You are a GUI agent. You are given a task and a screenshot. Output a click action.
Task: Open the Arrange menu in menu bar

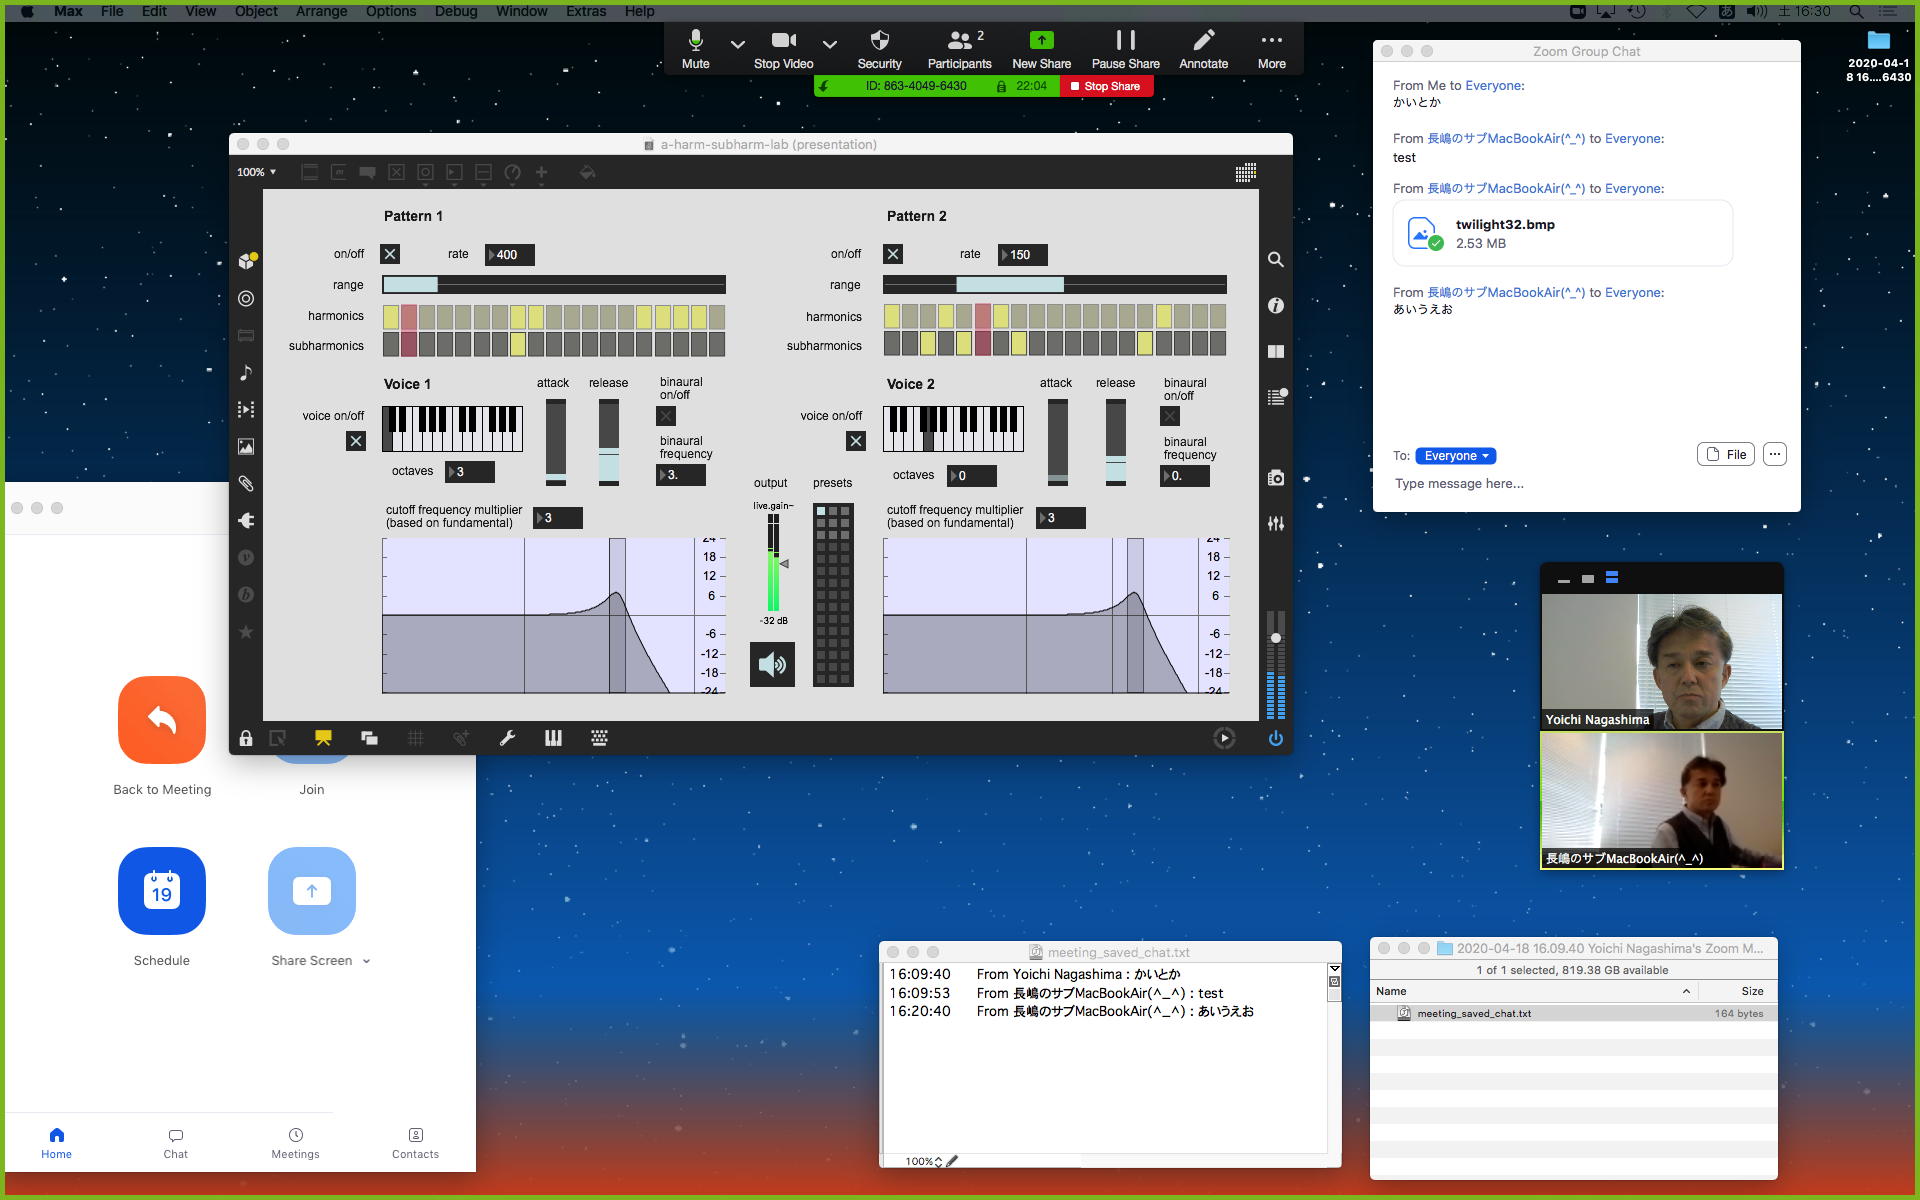[321, 11]
